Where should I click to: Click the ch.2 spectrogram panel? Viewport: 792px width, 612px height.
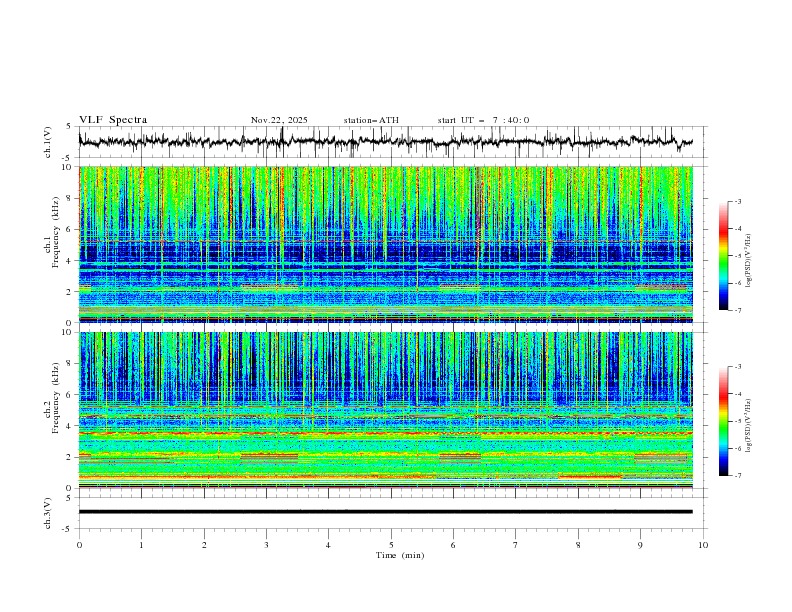385,410
